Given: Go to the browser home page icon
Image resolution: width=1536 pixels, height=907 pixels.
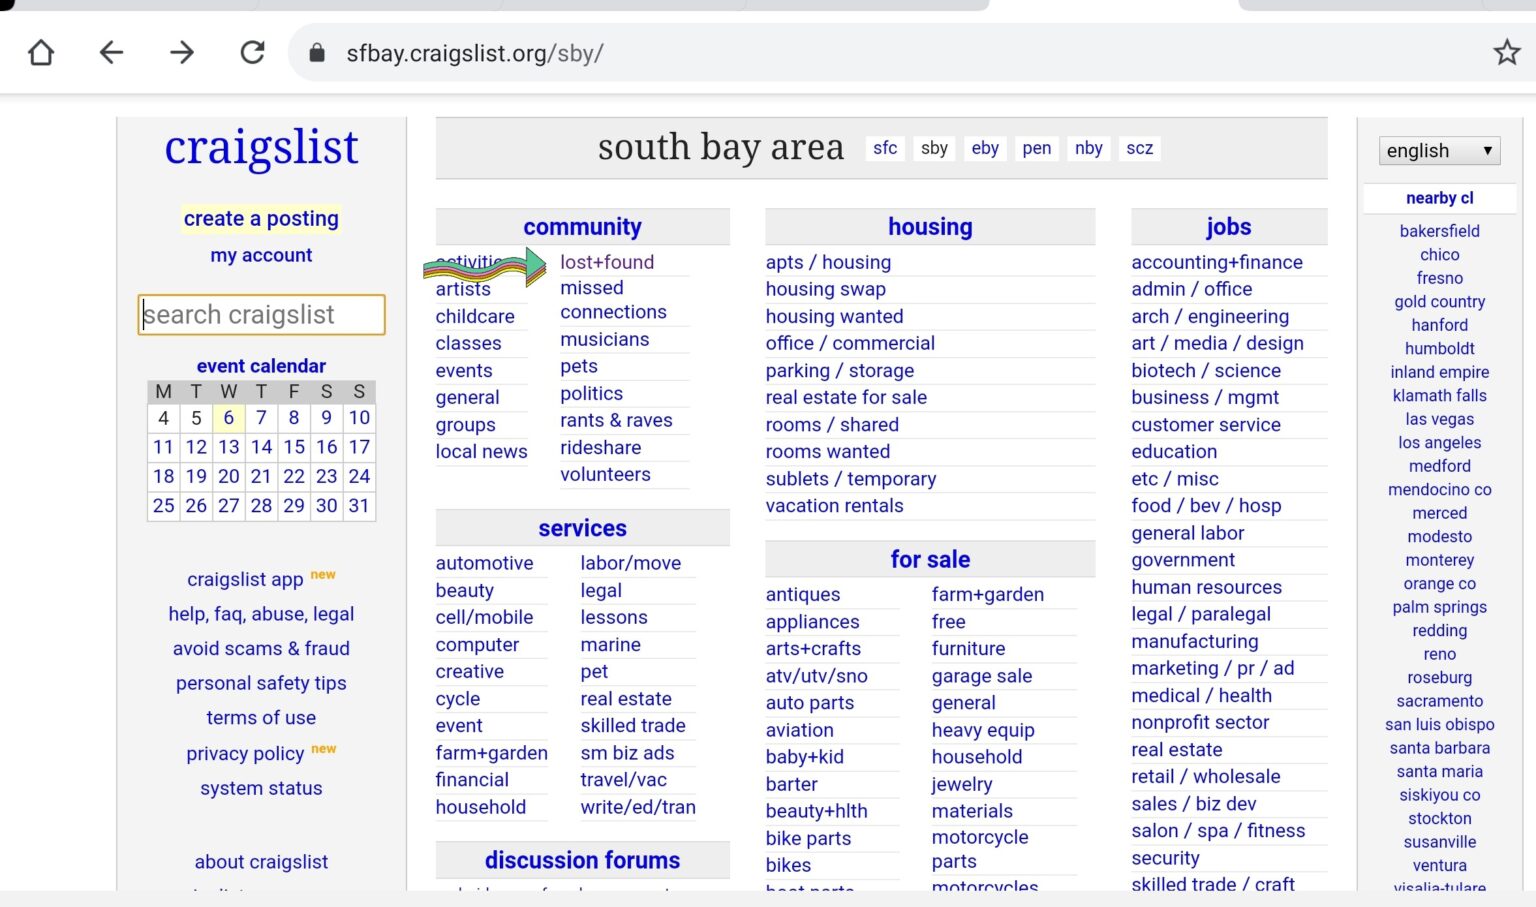Looking at the screenshot, I should coord(41,52).
